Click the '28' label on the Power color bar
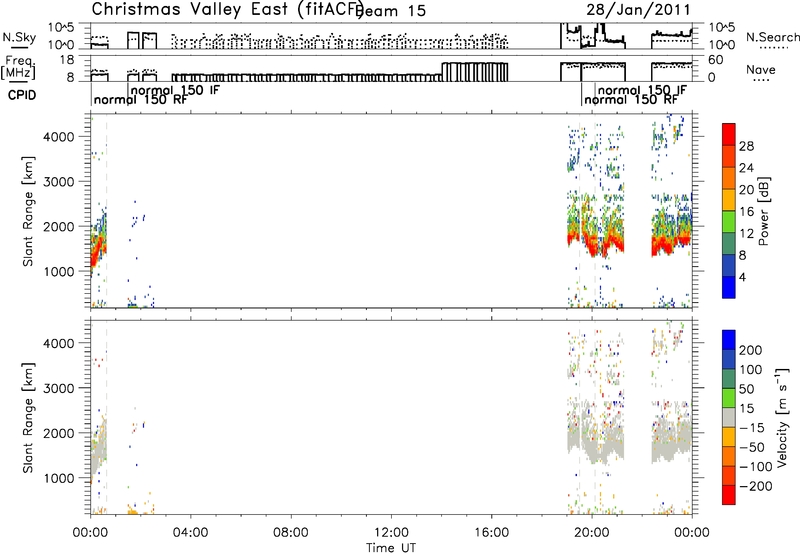Viewport: 800px width, 554px height. pos(746,146)
